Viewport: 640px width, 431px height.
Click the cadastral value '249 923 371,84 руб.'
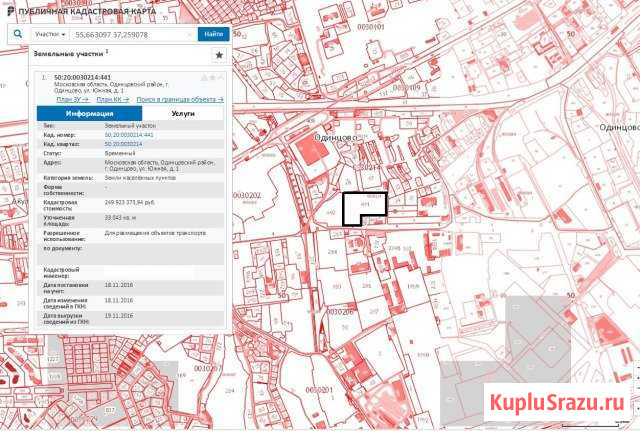[129, 202]
